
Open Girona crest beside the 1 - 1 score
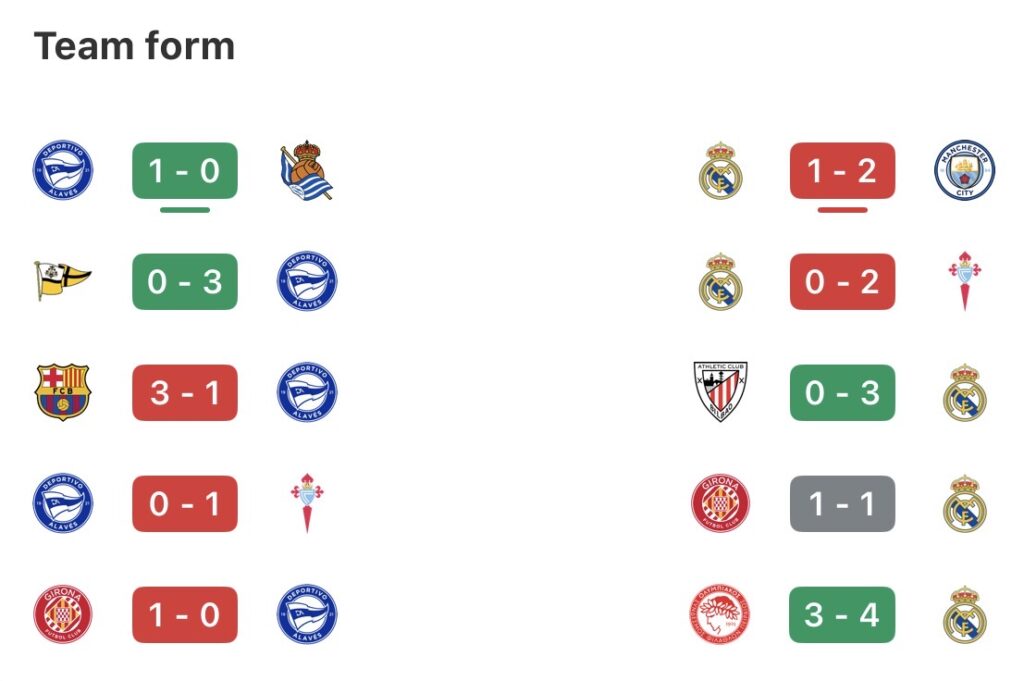tap(720, 503)
